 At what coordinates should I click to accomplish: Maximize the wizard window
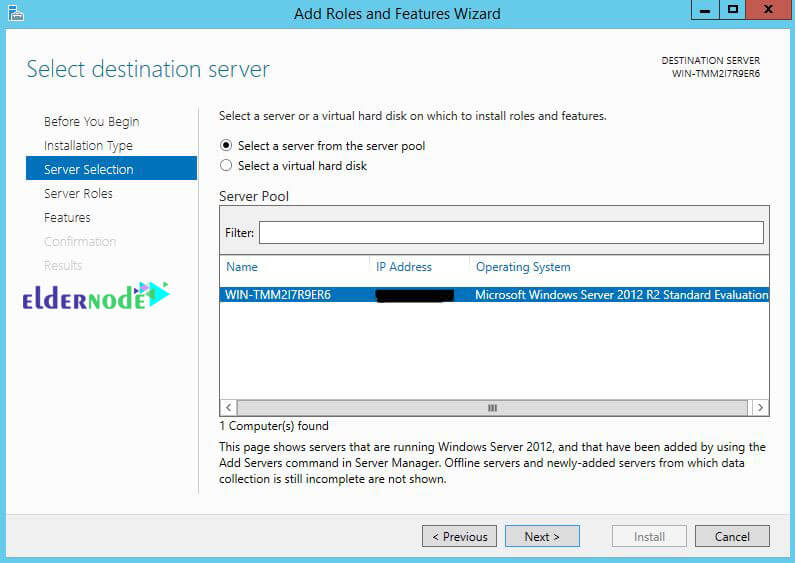pyautogui.click(x=733, y=10)
